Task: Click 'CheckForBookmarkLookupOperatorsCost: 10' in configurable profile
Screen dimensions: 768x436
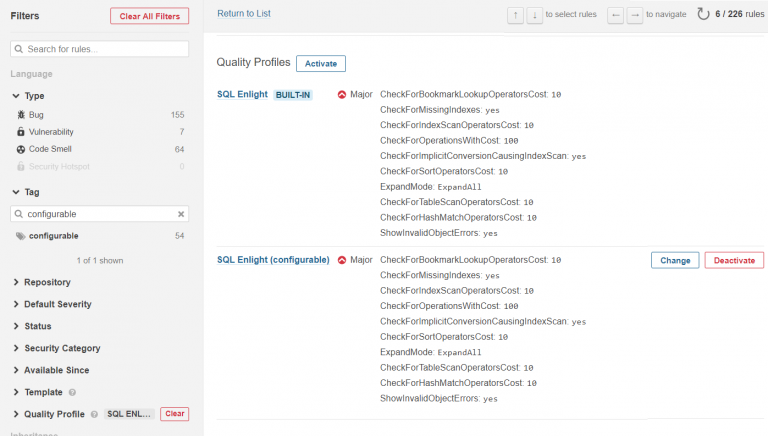Action: (x=471, y=260)
